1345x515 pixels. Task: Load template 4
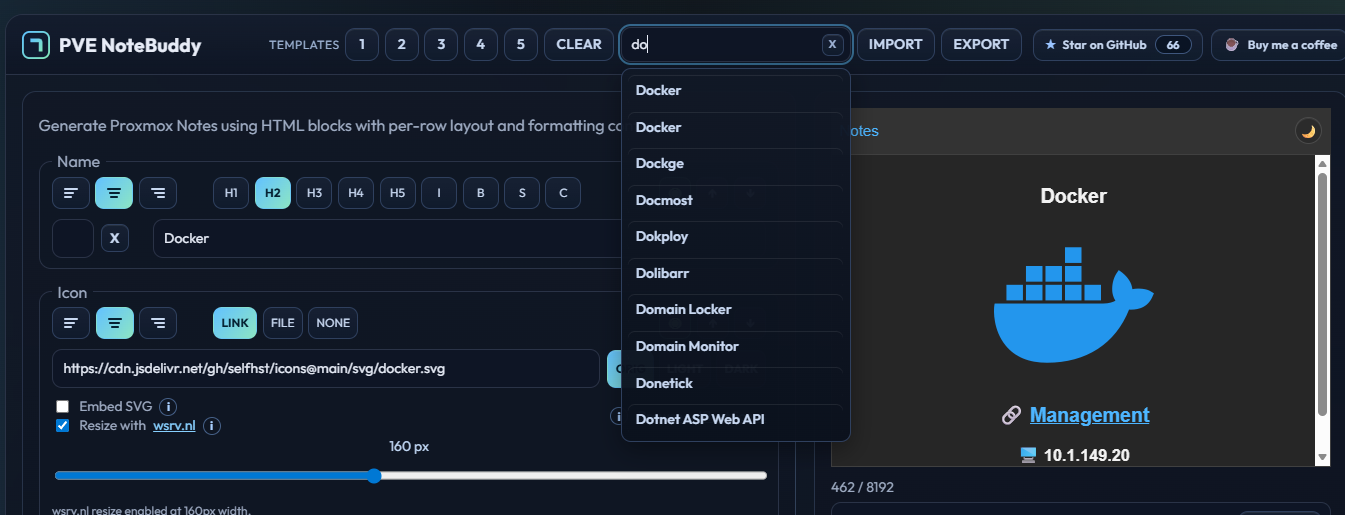[481, 45]
